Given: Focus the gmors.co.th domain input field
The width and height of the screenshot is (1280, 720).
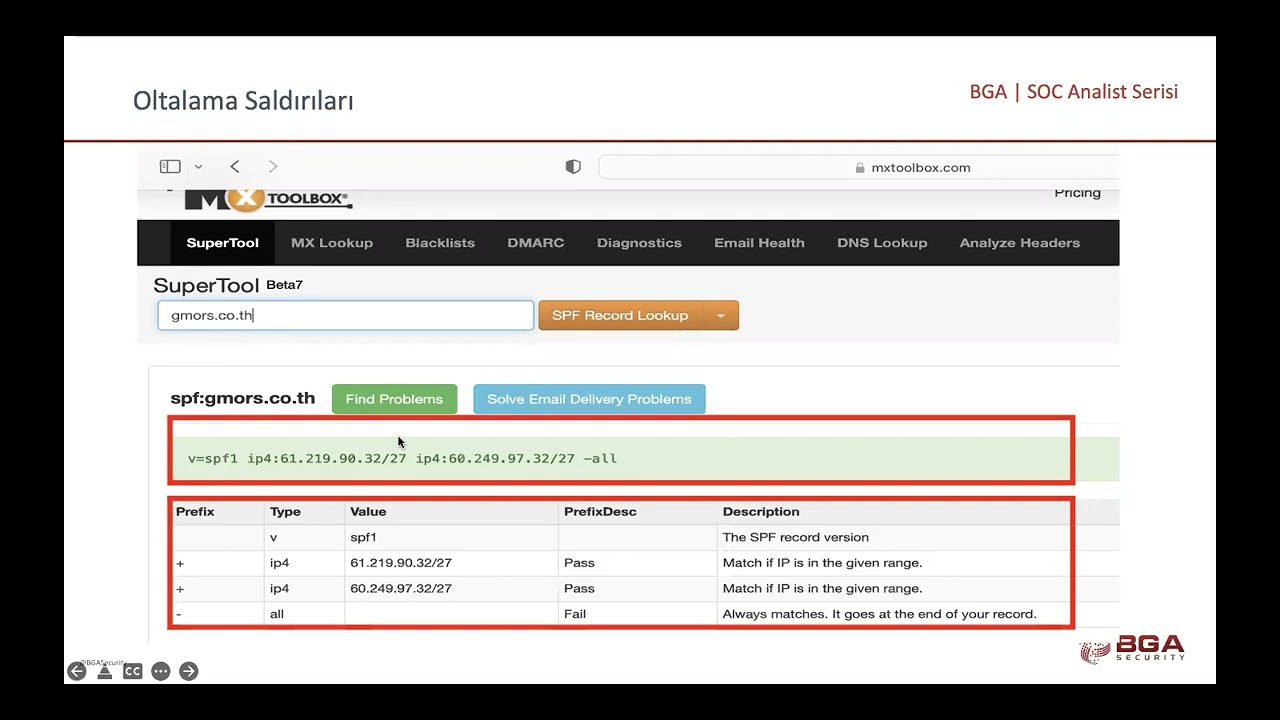Looking at the screenshot, I should (345, 315).
